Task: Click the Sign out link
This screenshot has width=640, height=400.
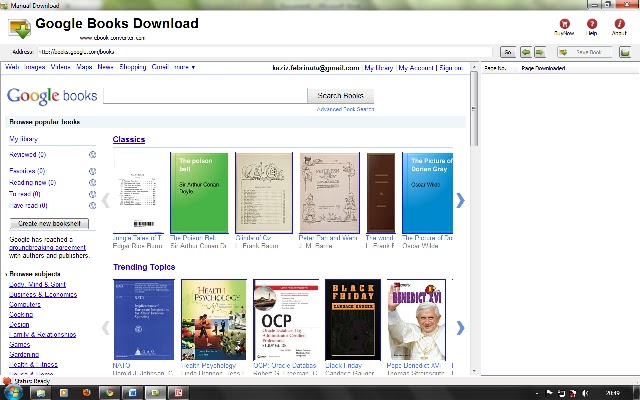Action: coord(451,68)
